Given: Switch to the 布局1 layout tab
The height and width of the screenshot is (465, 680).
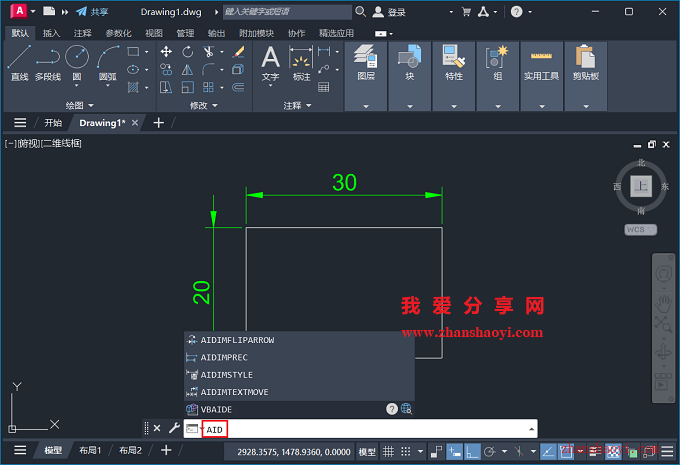Looking at the screenshot, I should click(90, 450).
